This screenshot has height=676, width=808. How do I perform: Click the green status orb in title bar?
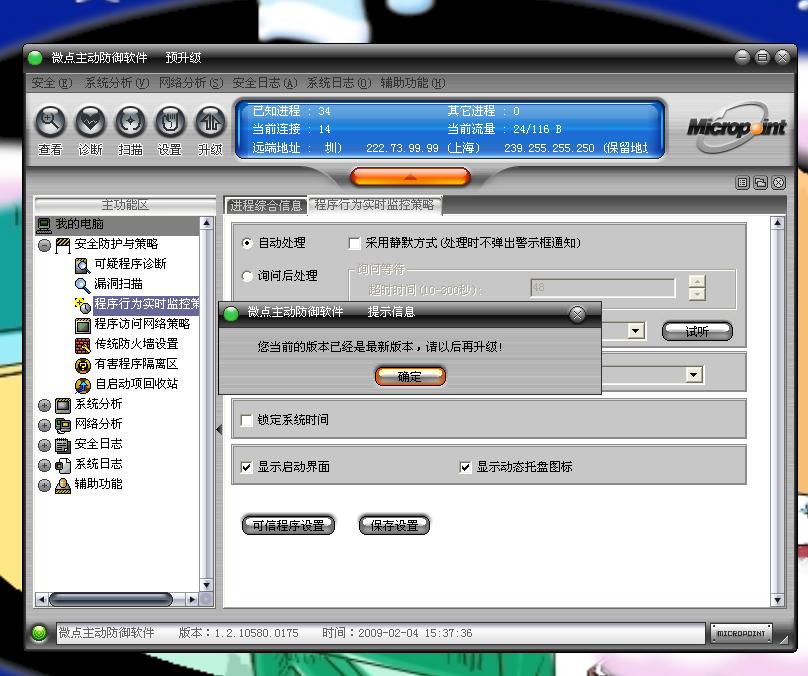coord(35,58)
